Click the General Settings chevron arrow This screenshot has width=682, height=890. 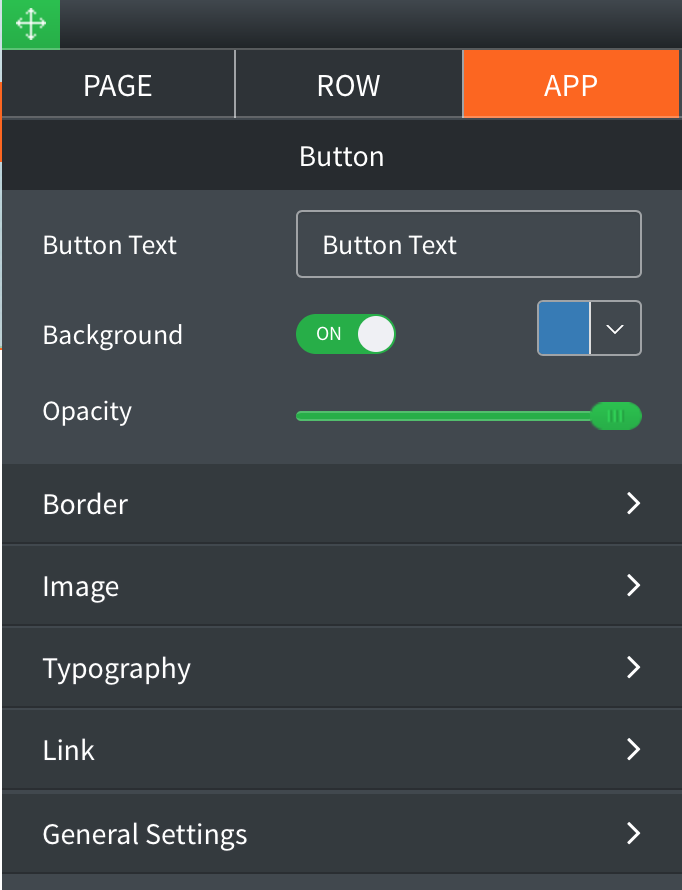point(632,833)
